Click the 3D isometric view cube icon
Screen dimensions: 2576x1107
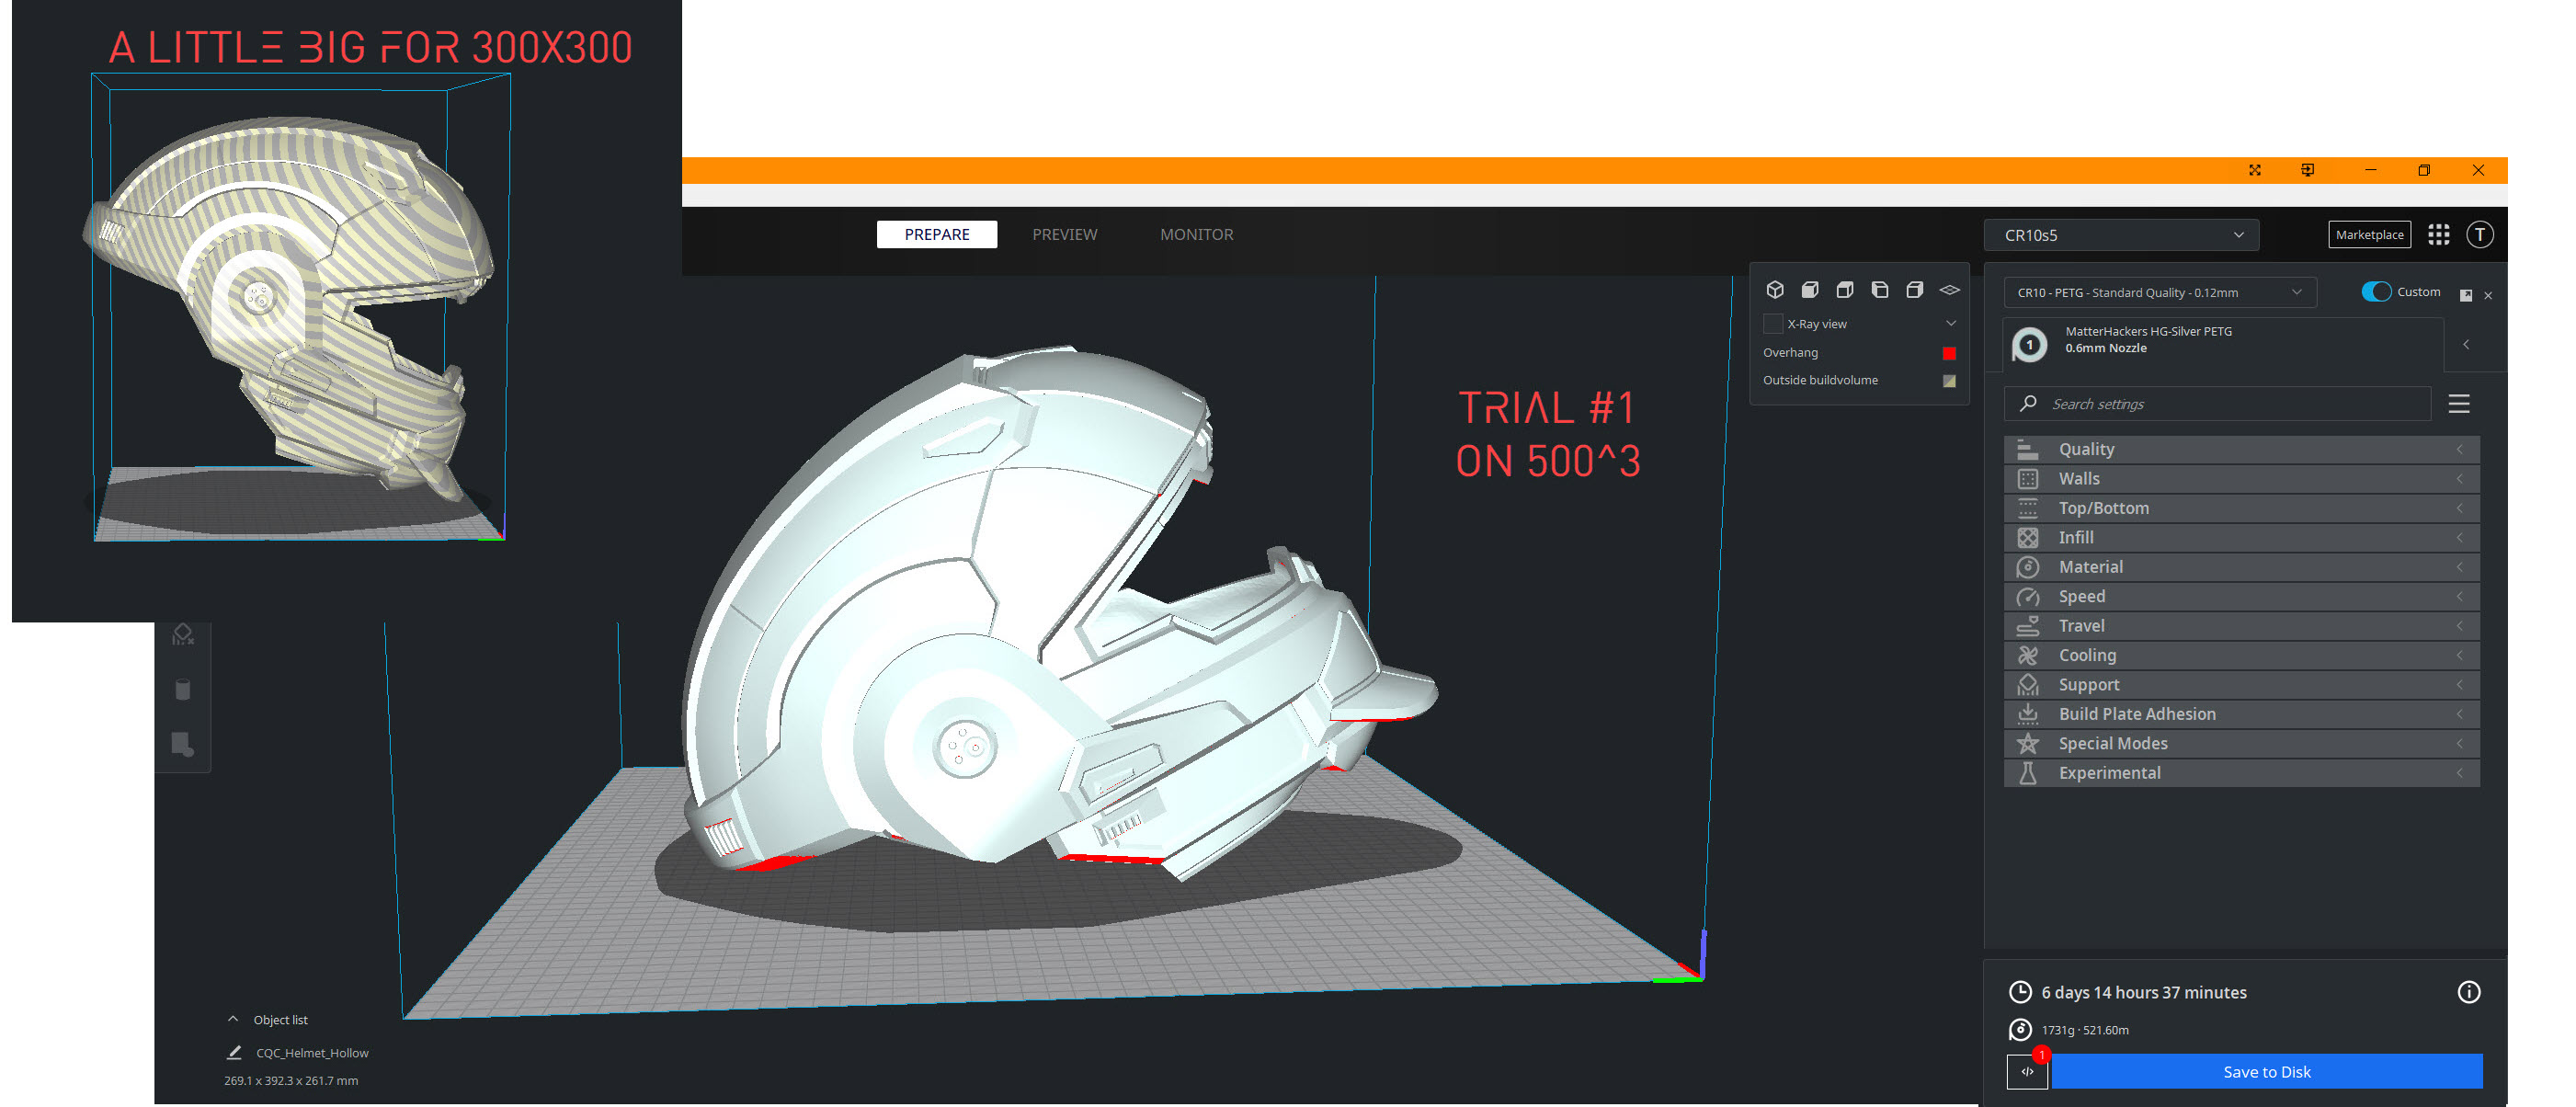pos(1775,290)
